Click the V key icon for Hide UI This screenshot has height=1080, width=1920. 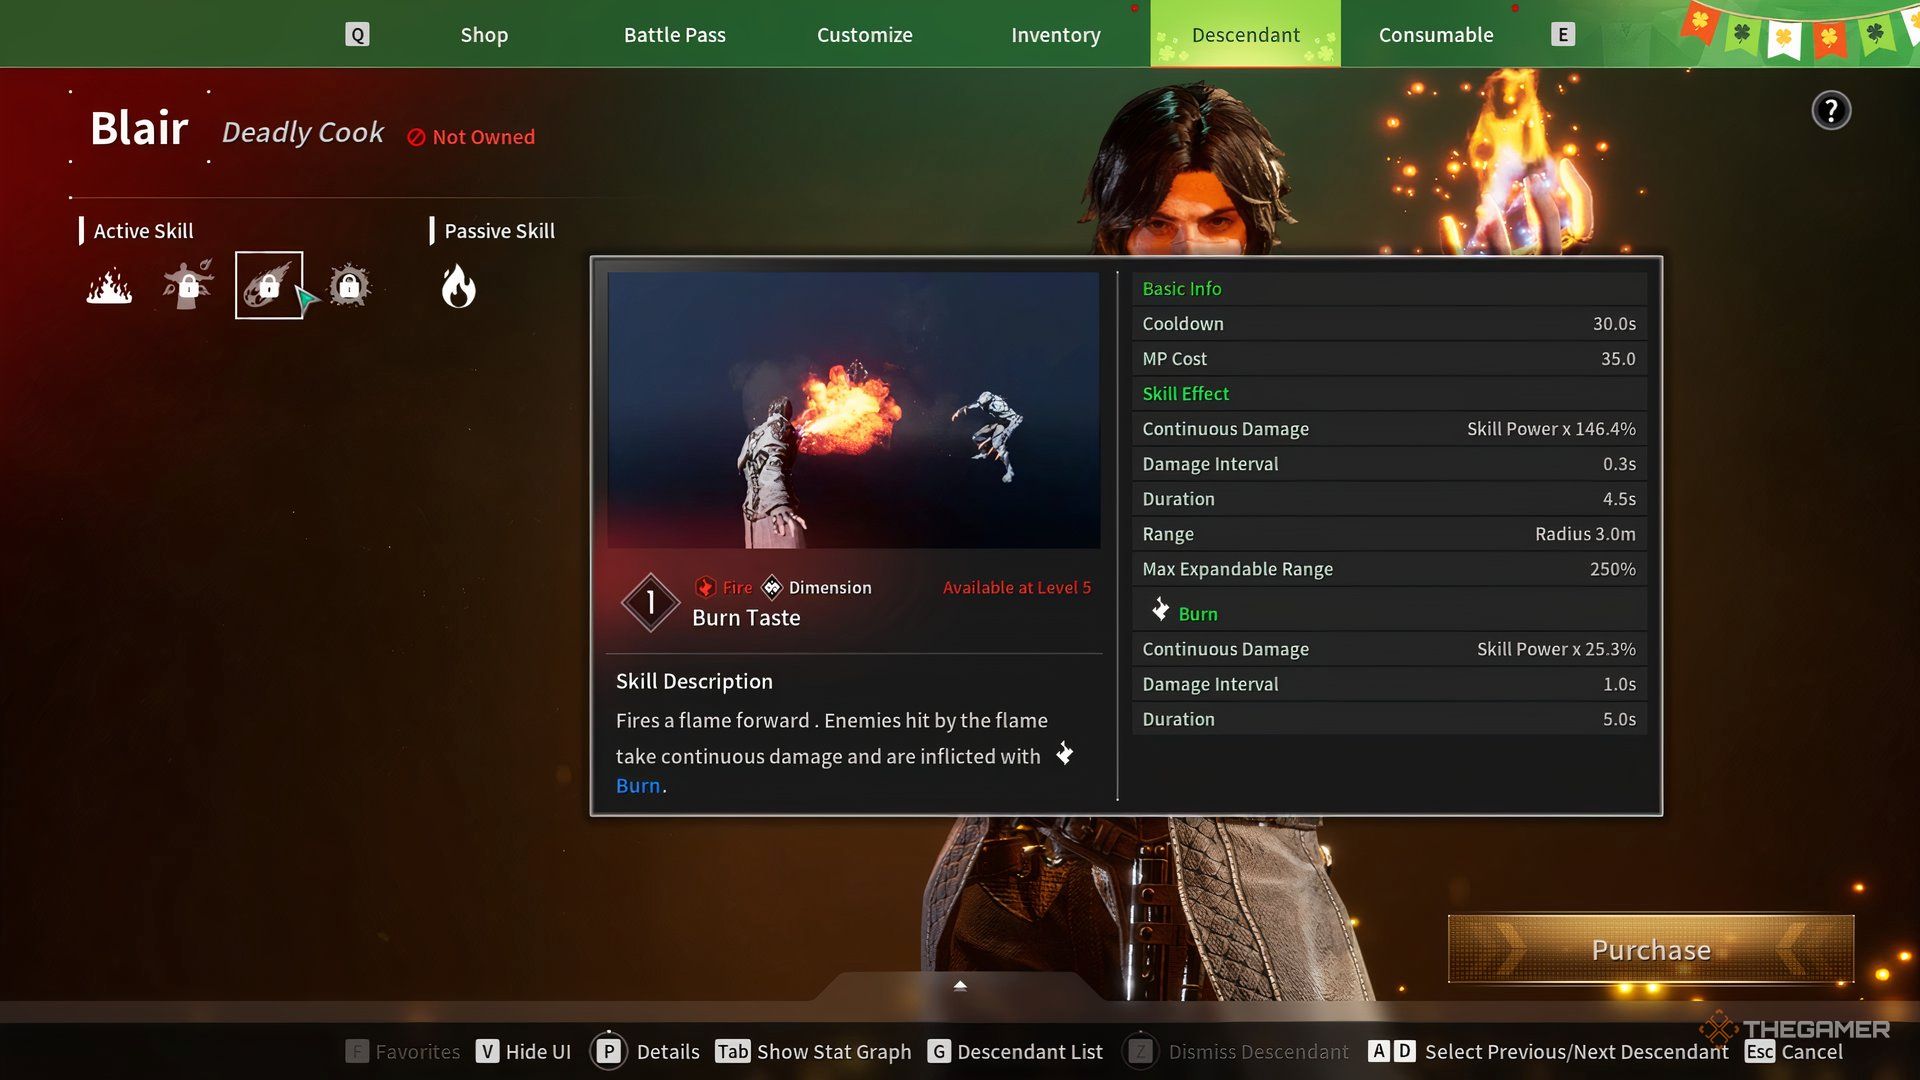coord(487,1051)
